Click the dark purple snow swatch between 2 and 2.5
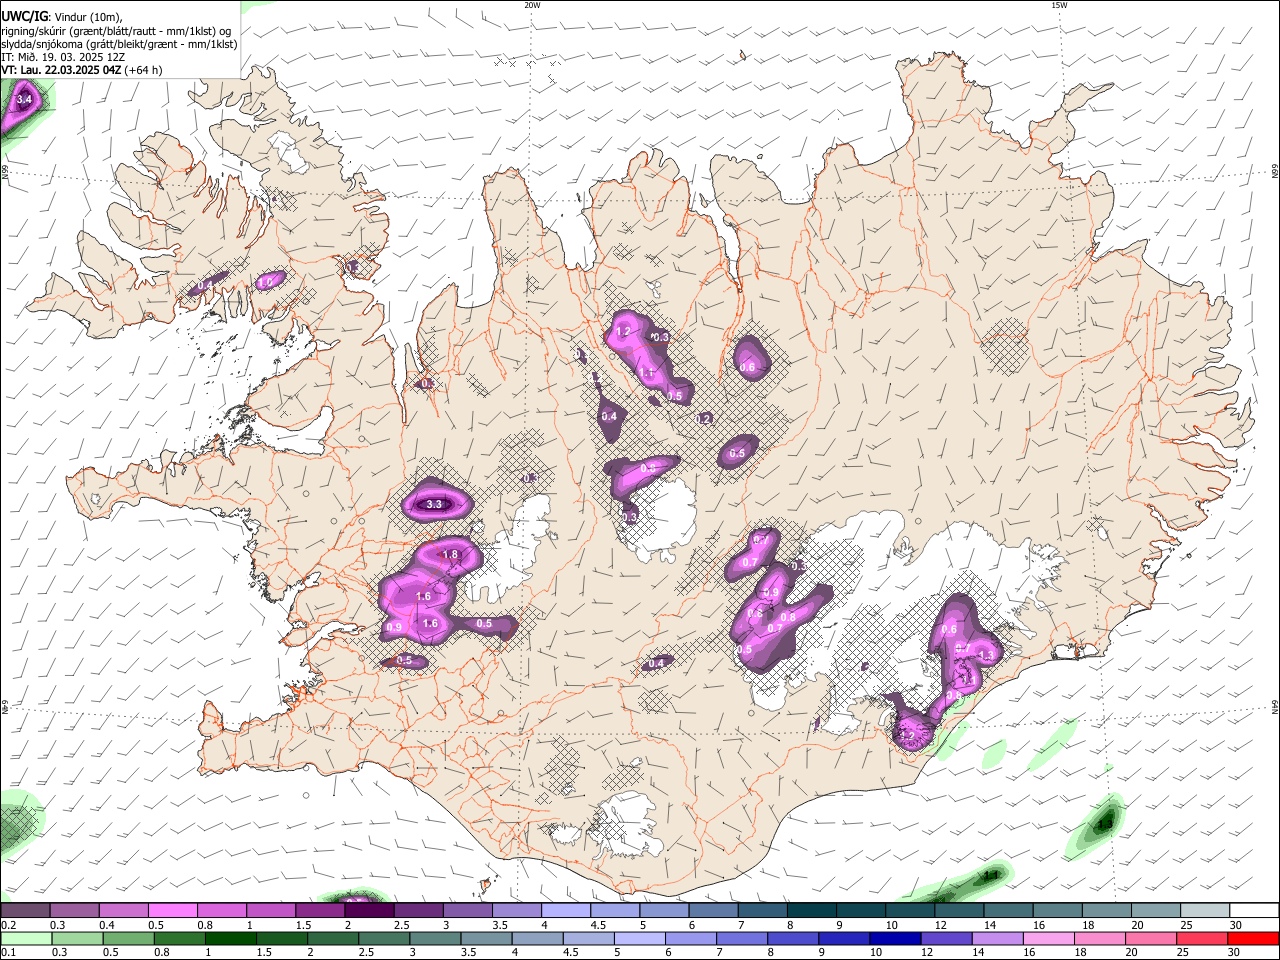 (369, 910)
